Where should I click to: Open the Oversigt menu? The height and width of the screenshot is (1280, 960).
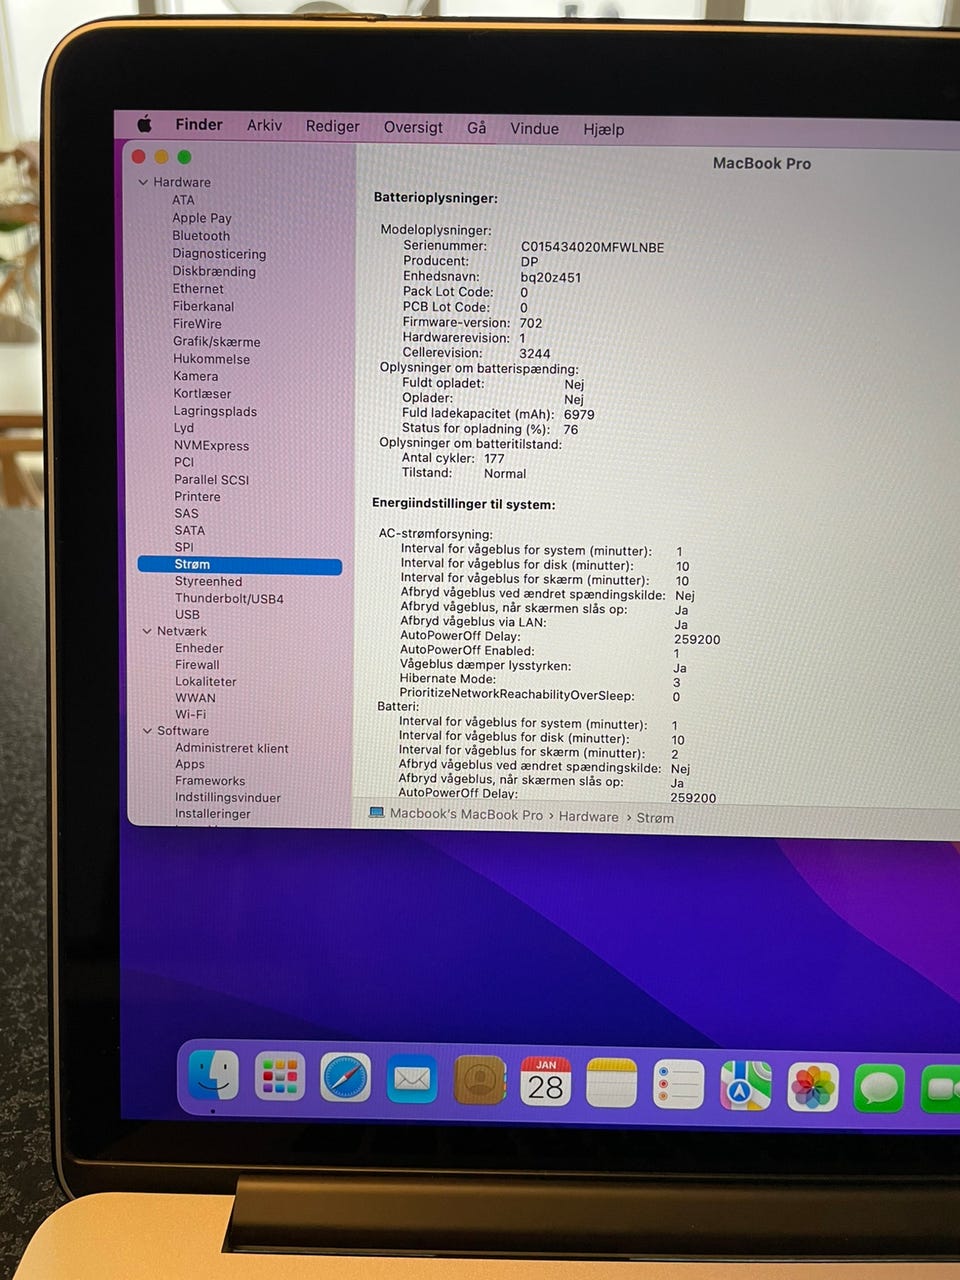[413, 127]
